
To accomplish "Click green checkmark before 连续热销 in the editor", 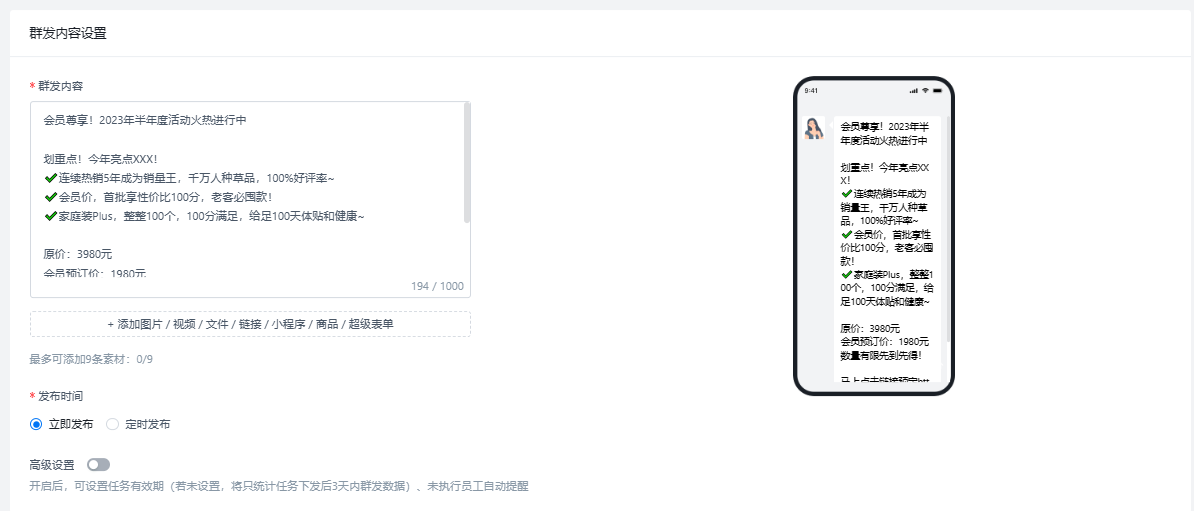I will [50, 178].
